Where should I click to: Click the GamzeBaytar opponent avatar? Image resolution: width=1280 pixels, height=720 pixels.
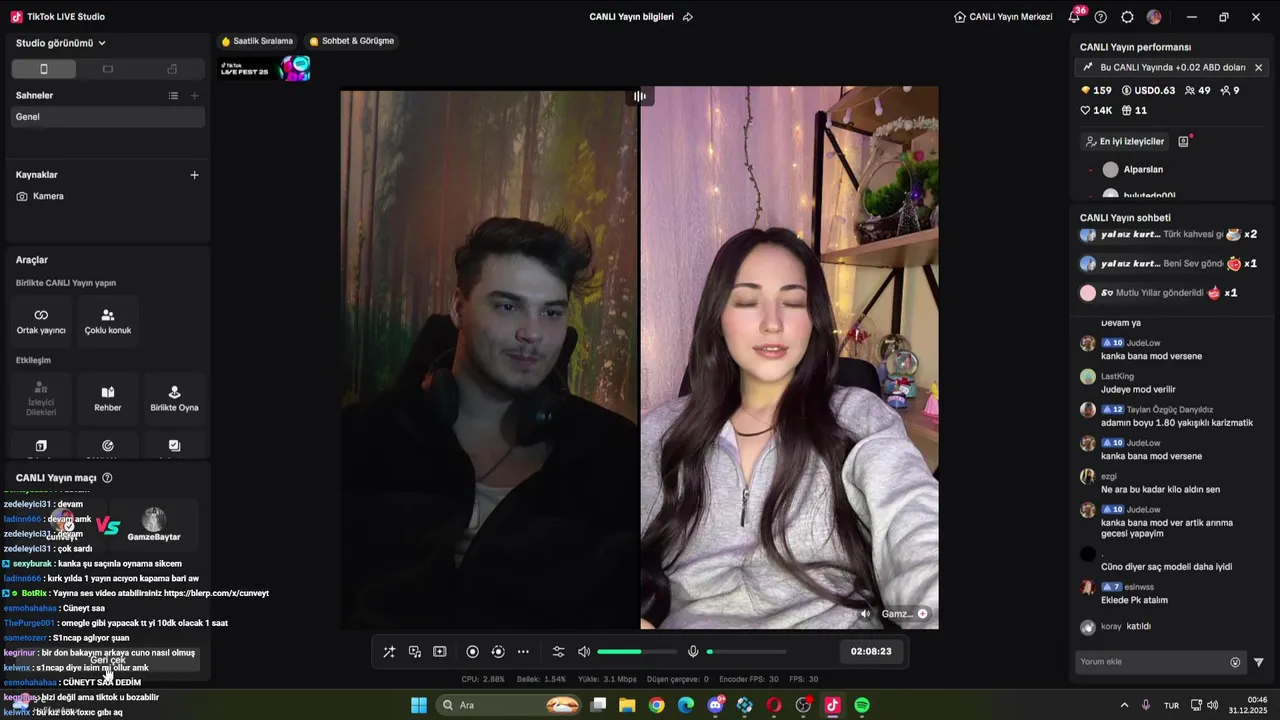click(x=153, y=519)
